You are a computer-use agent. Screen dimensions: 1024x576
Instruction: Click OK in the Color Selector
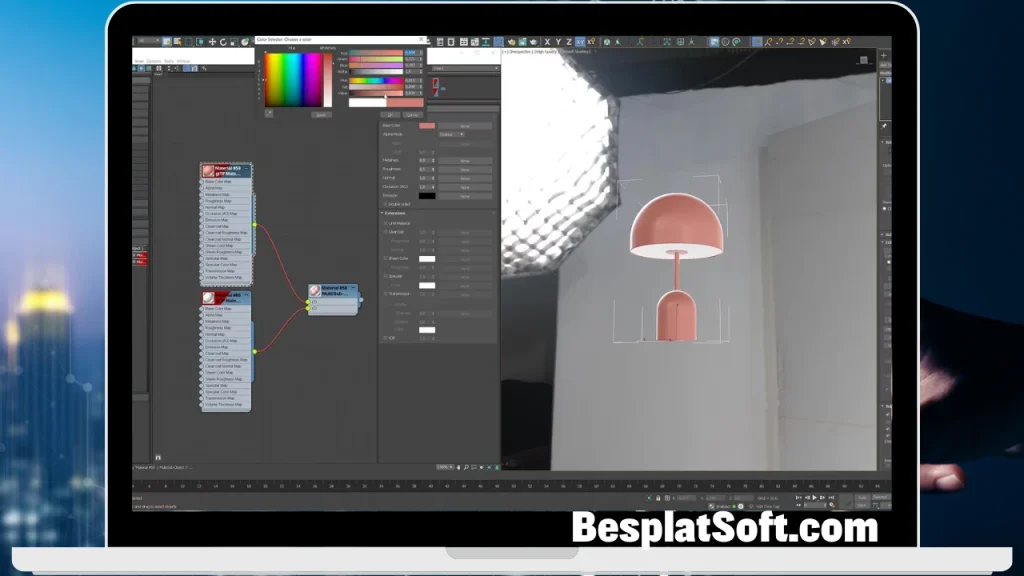(391, 114)
